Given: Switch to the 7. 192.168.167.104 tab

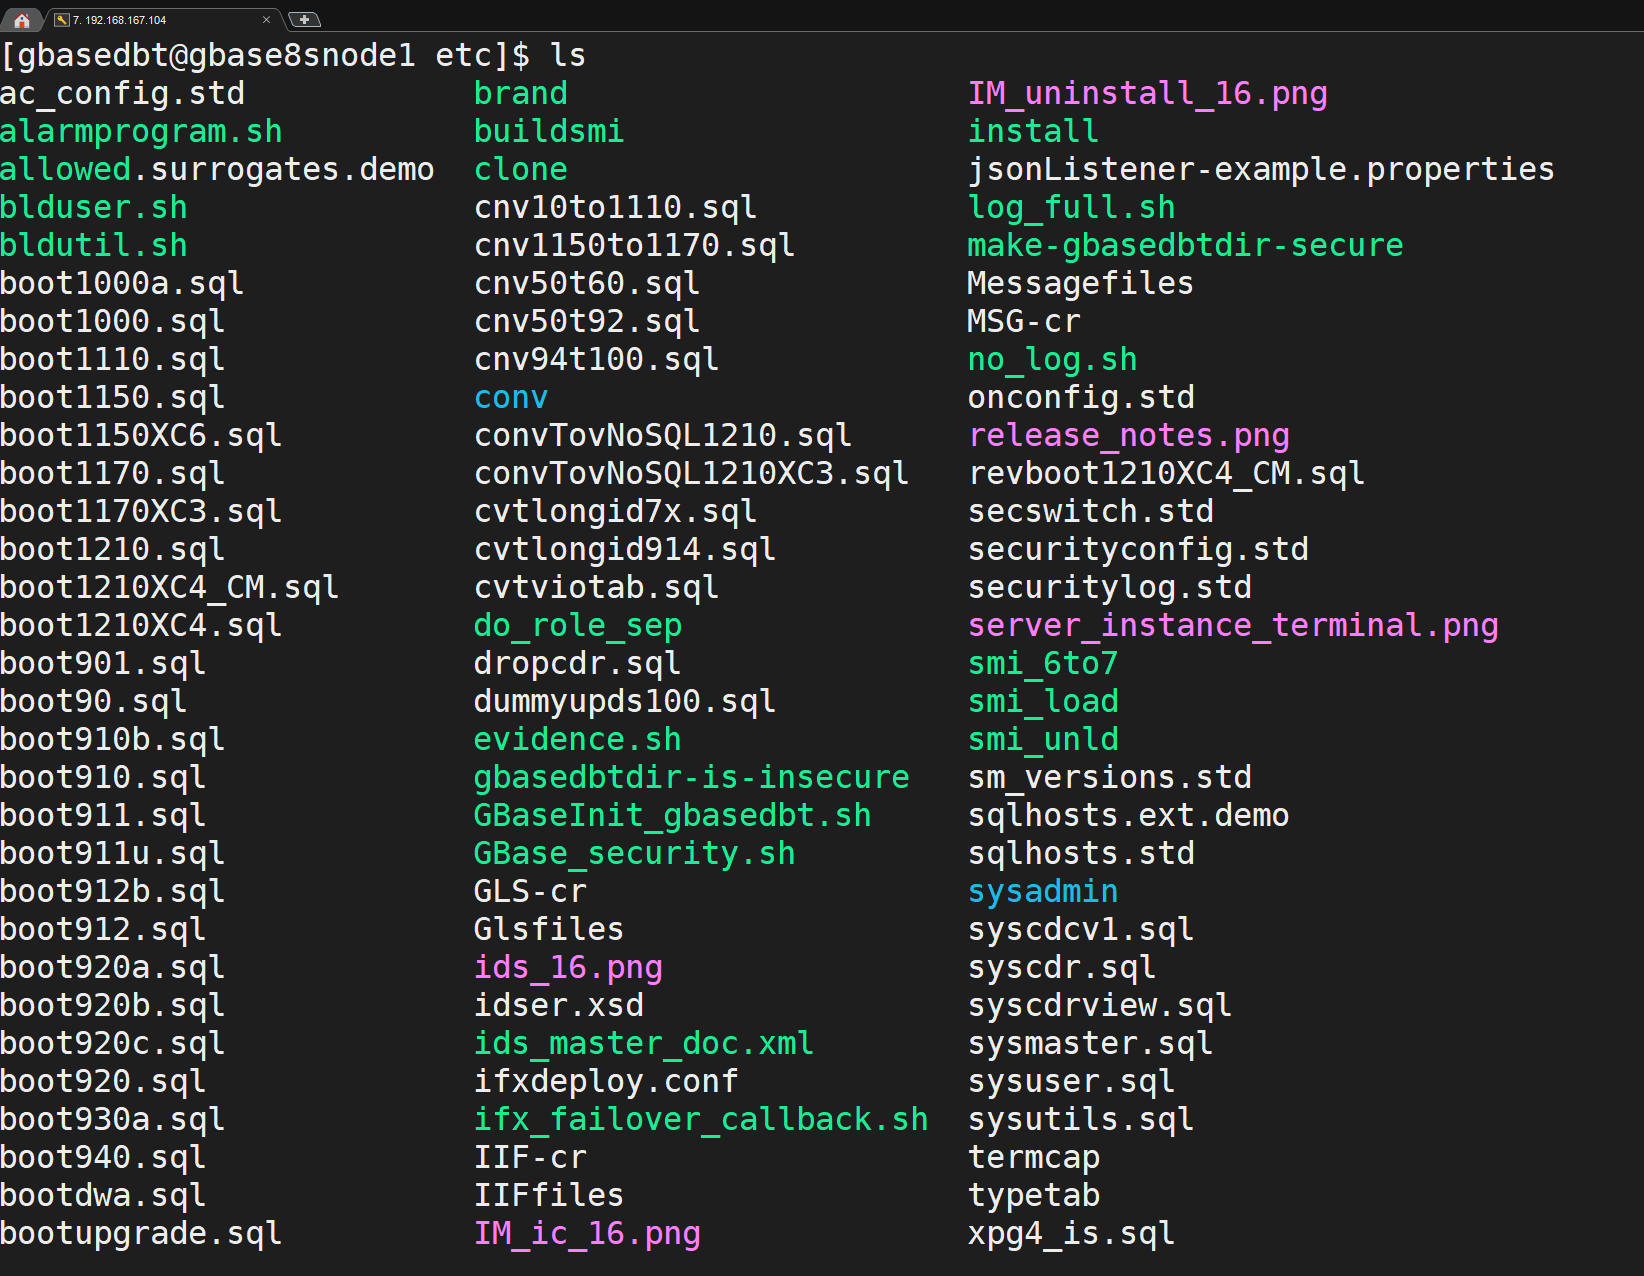Looking at the screenshot, I should [x=165, y=20].
